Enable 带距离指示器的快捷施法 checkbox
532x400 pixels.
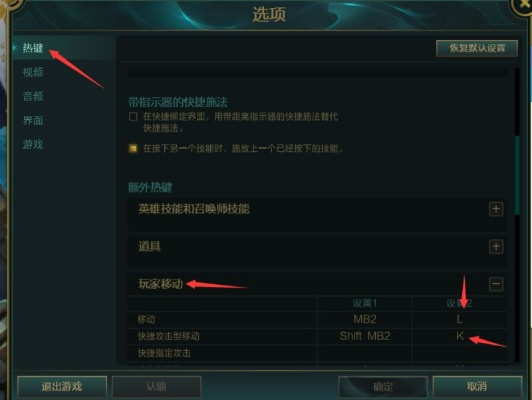click(133, 117)
